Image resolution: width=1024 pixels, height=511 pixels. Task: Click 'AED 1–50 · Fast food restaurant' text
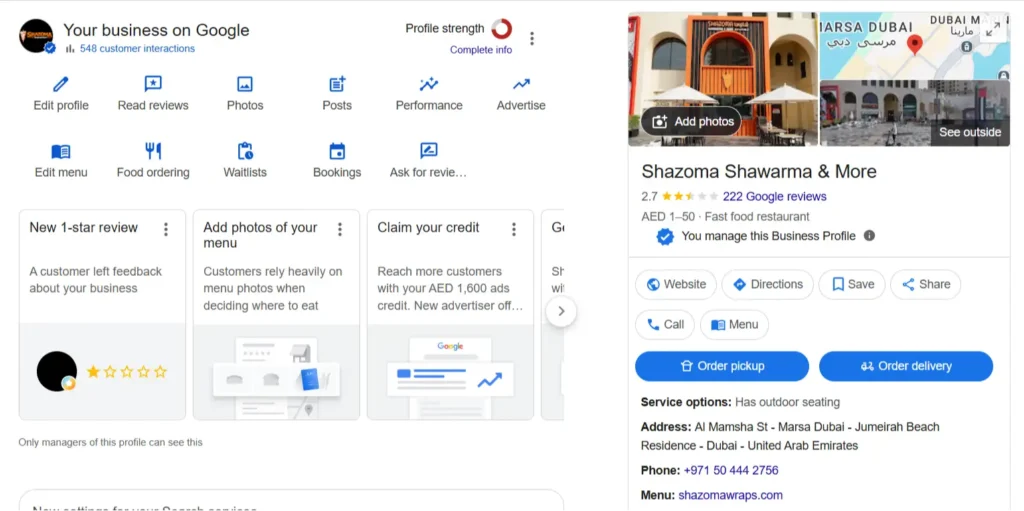726,216
